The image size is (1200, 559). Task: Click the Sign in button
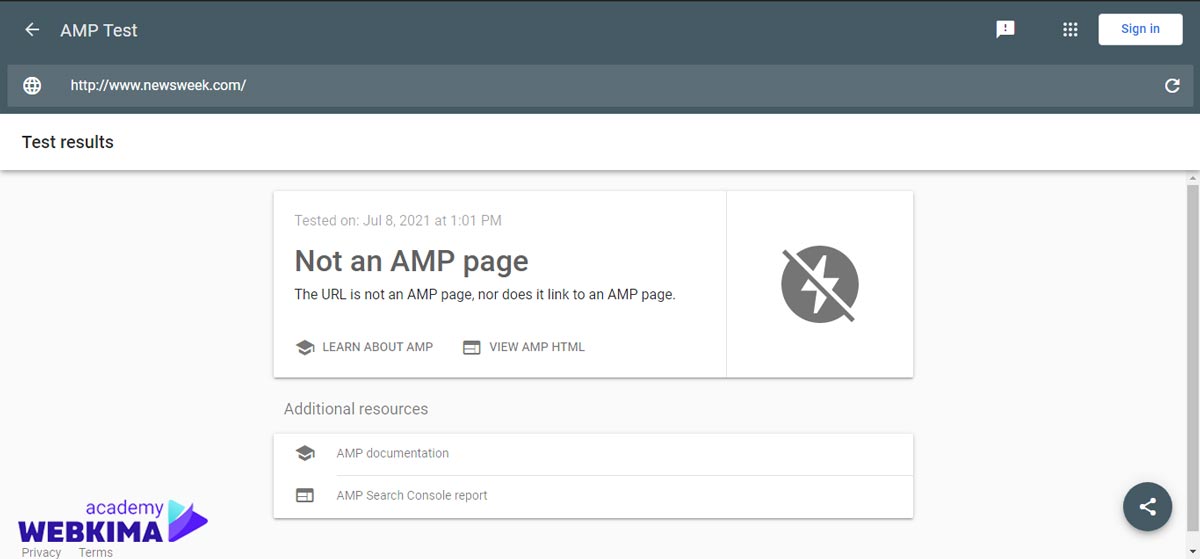tap(1140, 29)
